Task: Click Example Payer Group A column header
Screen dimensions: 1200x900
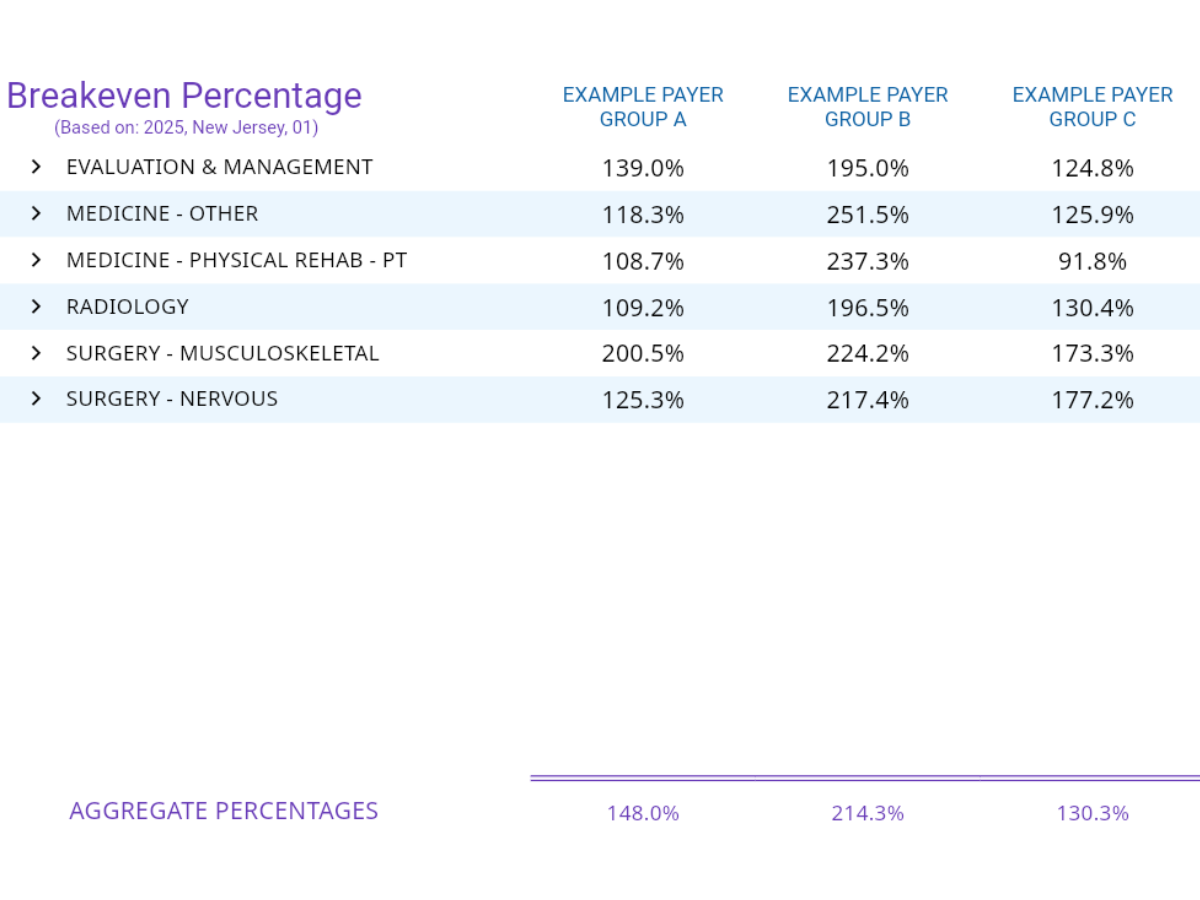Action: [643, 107]
